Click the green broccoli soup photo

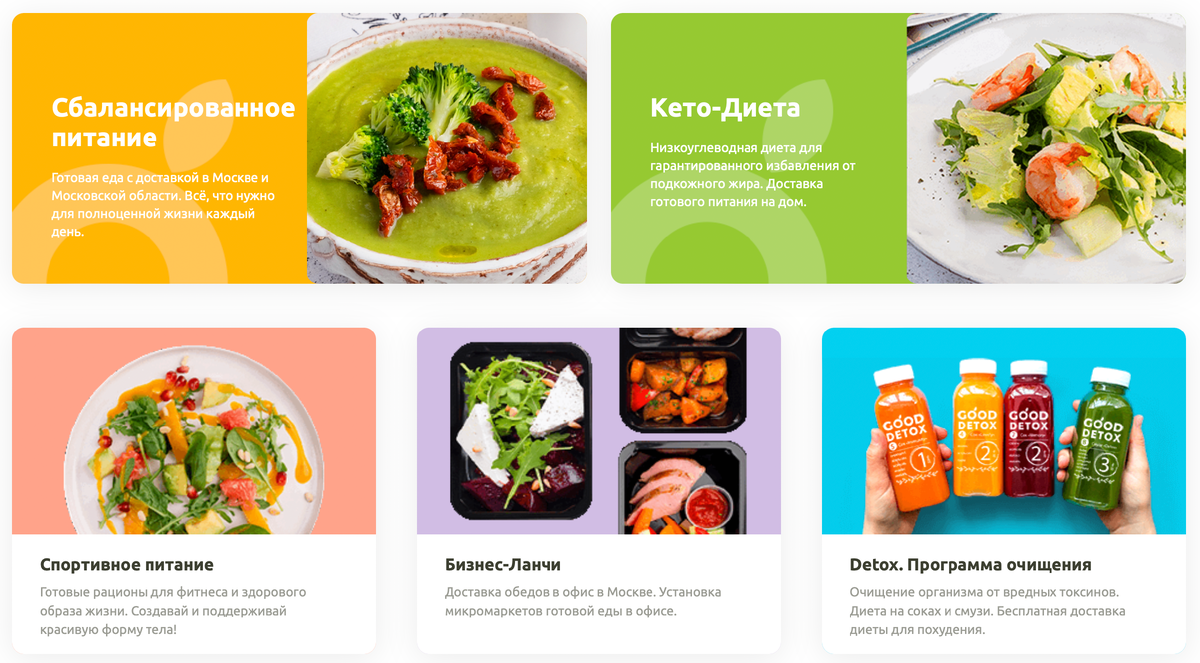[447, 148]
